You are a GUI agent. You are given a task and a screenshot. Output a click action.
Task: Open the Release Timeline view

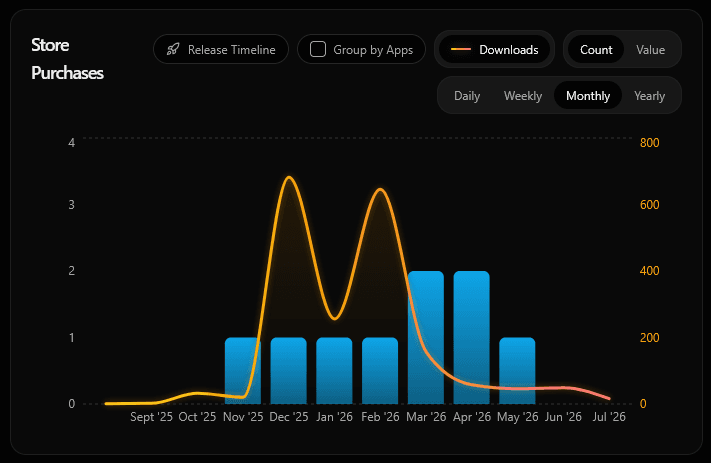tap(221, 49)
